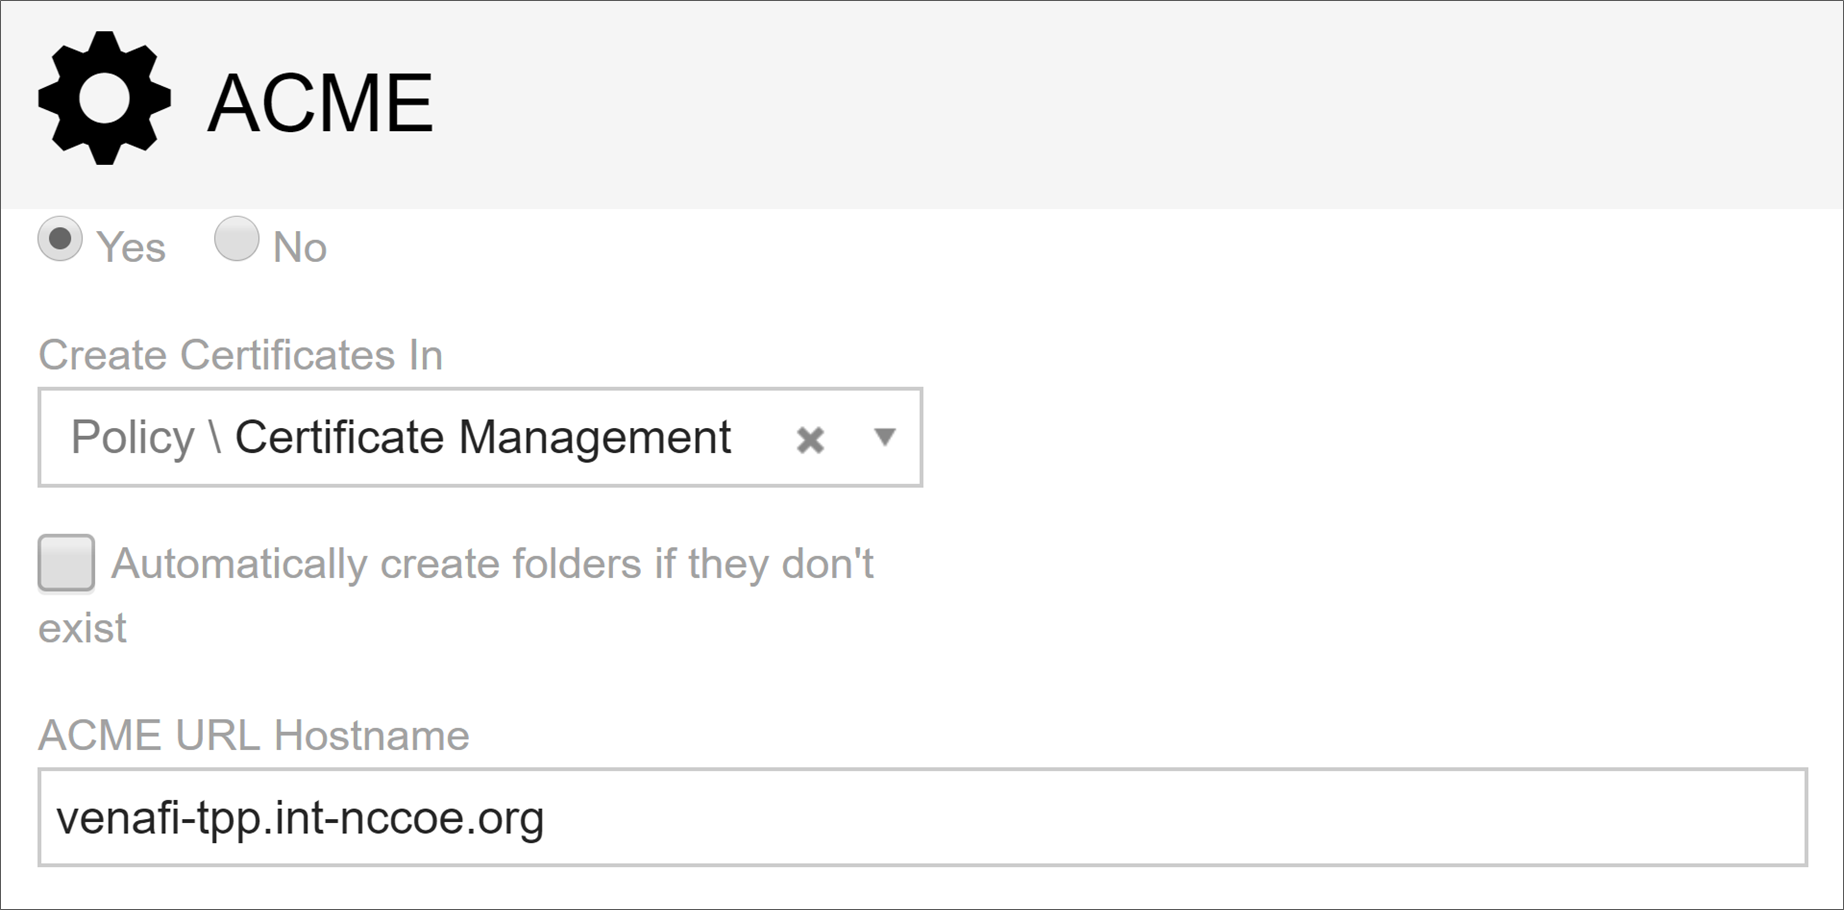Click the No option label

pyautogui.click(x=300, y=247)
